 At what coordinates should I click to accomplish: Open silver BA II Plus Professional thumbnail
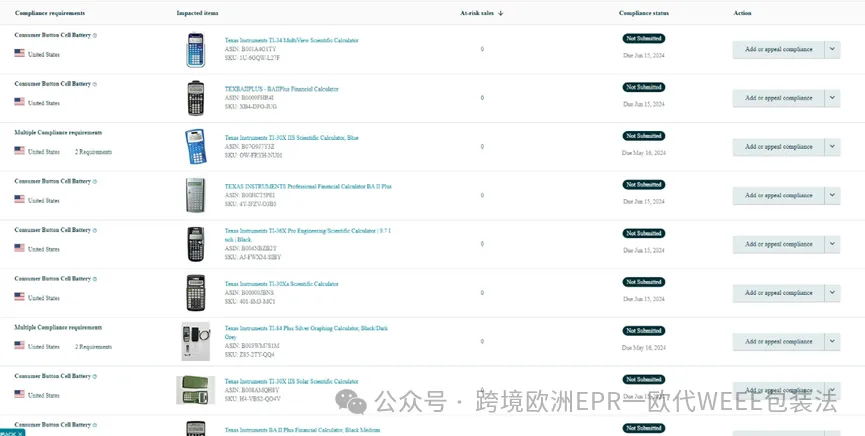pos(195,195)
